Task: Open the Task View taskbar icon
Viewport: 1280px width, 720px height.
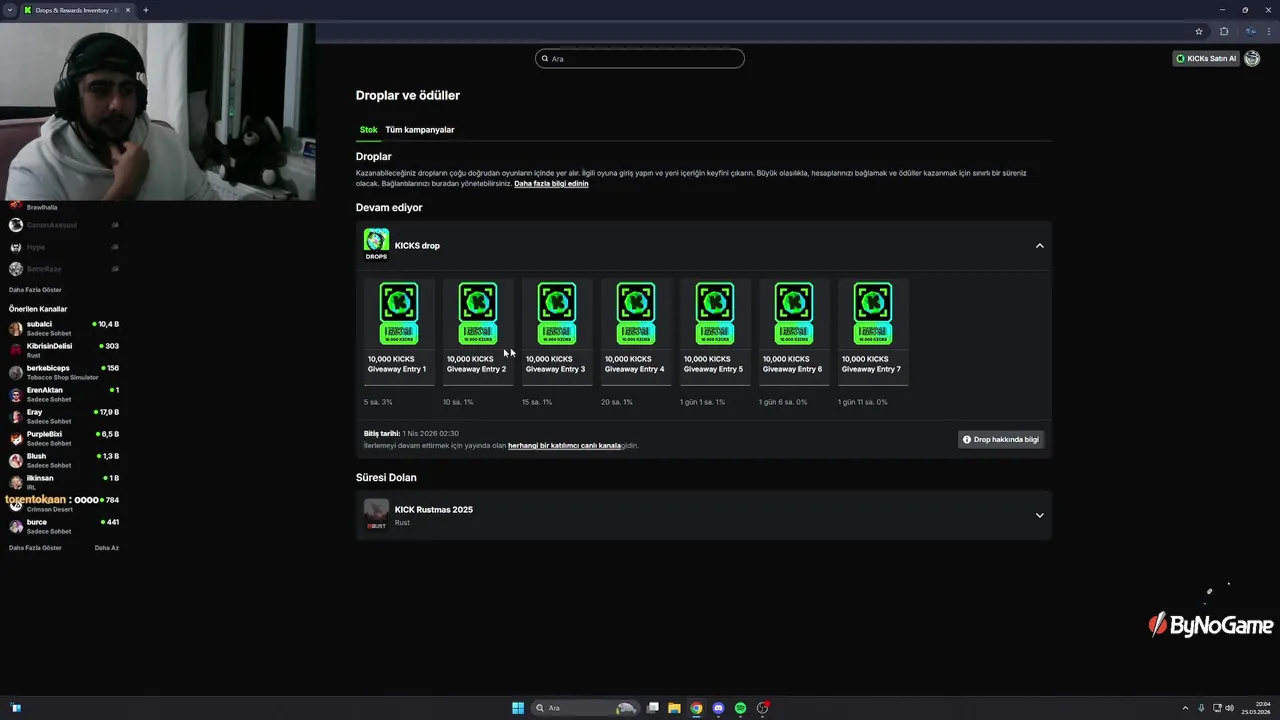Action: (x=652, y=708)
